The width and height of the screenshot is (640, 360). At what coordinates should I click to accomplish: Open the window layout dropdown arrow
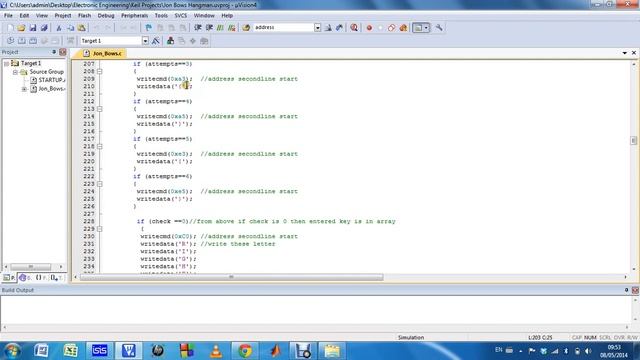point(426,28)
